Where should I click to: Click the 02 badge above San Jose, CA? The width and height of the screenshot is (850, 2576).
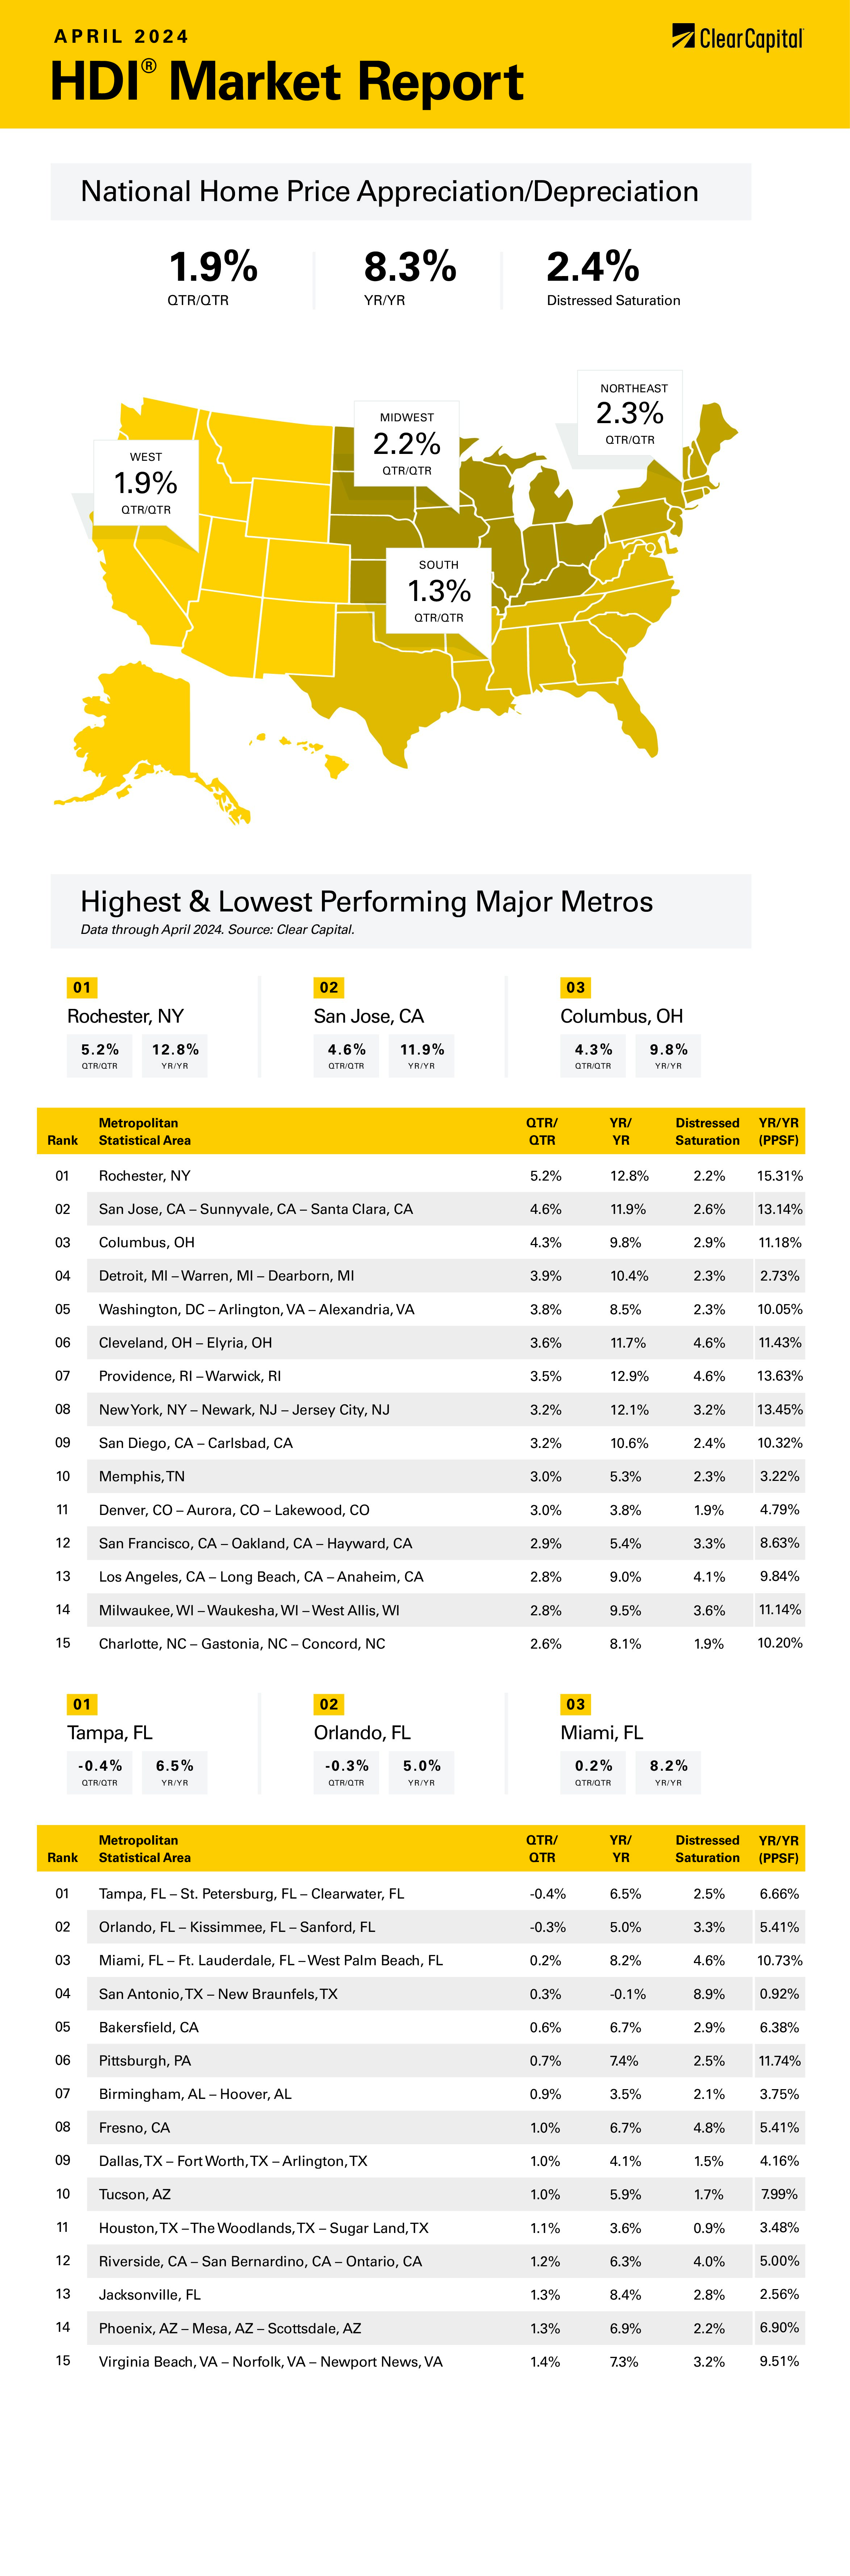click(x=329, y=987)
